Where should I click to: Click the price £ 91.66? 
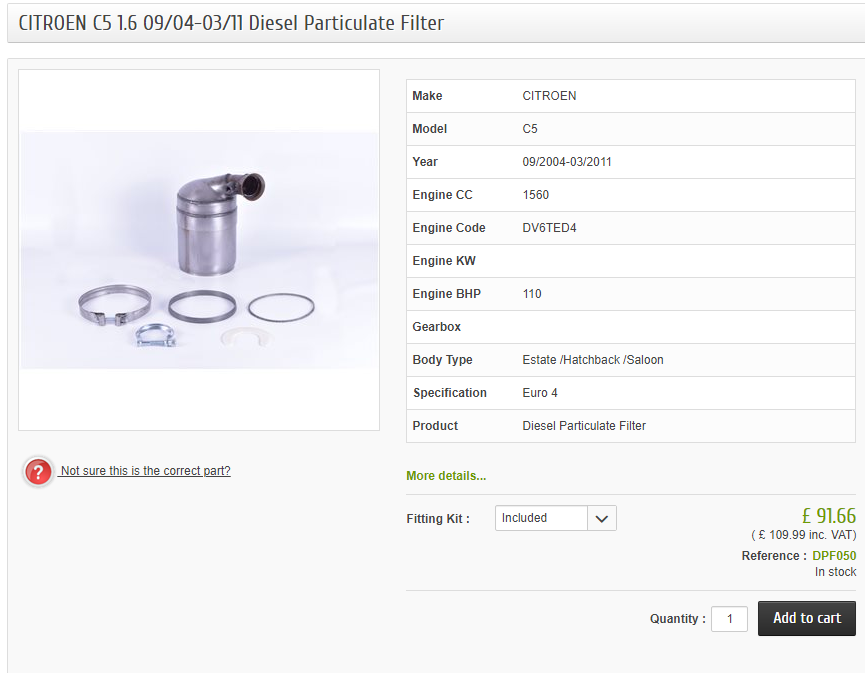(829, 516)
